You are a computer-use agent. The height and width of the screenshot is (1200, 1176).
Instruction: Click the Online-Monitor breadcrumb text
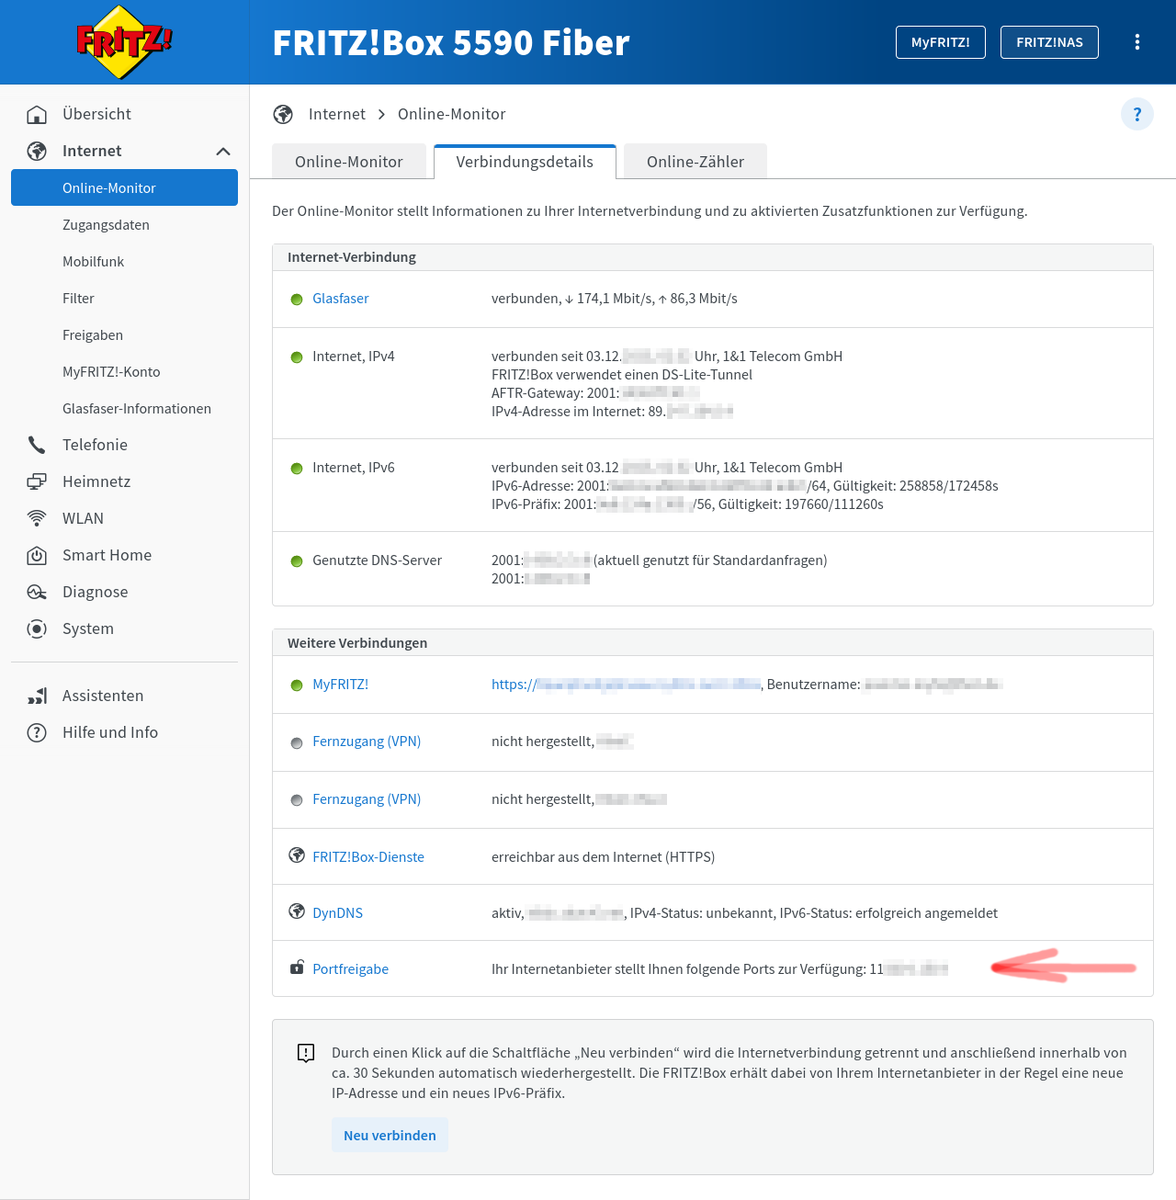click(x=452, y=114)
